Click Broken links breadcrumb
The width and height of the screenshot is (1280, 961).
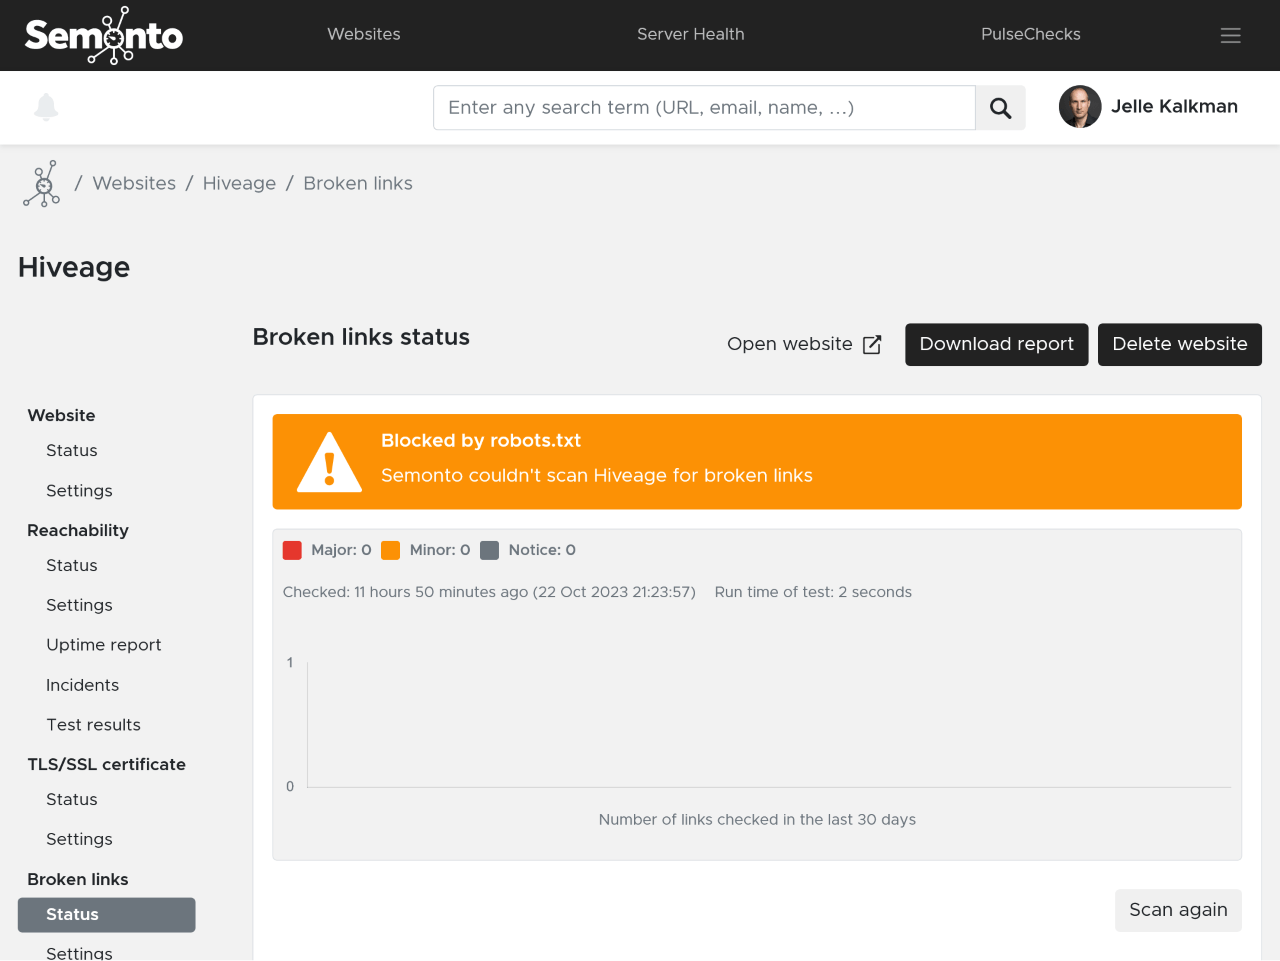[x=358, y=183]
